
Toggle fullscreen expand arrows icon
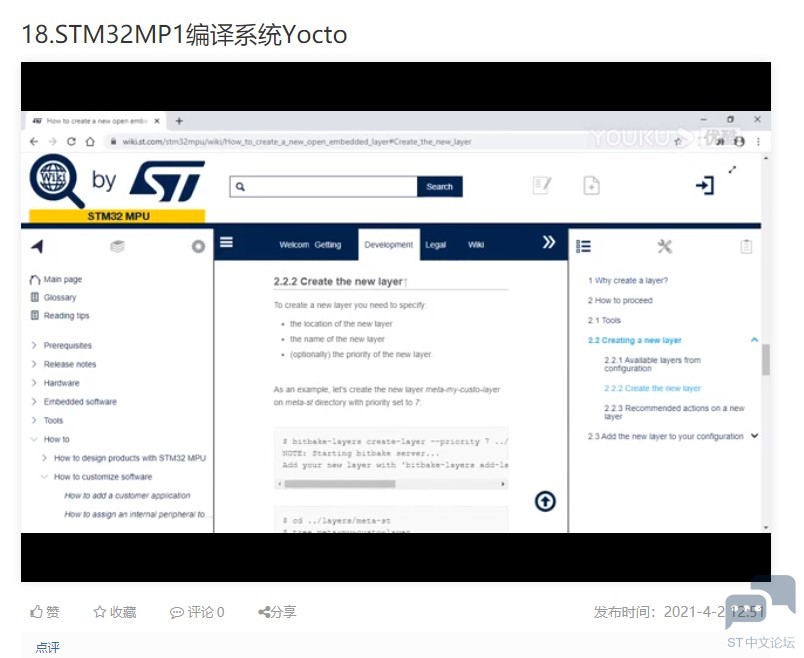click(732, 169)
